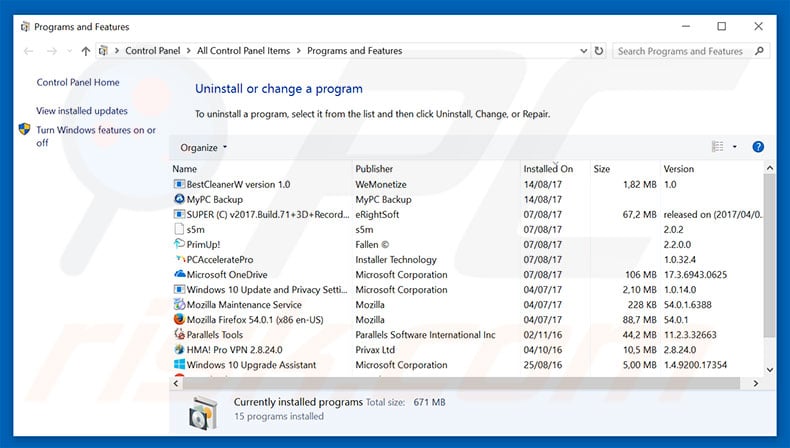This screenshot has height=448, width=790.
Task: Click the Privax Ltd publisher cell
Action: click(375, 350)
